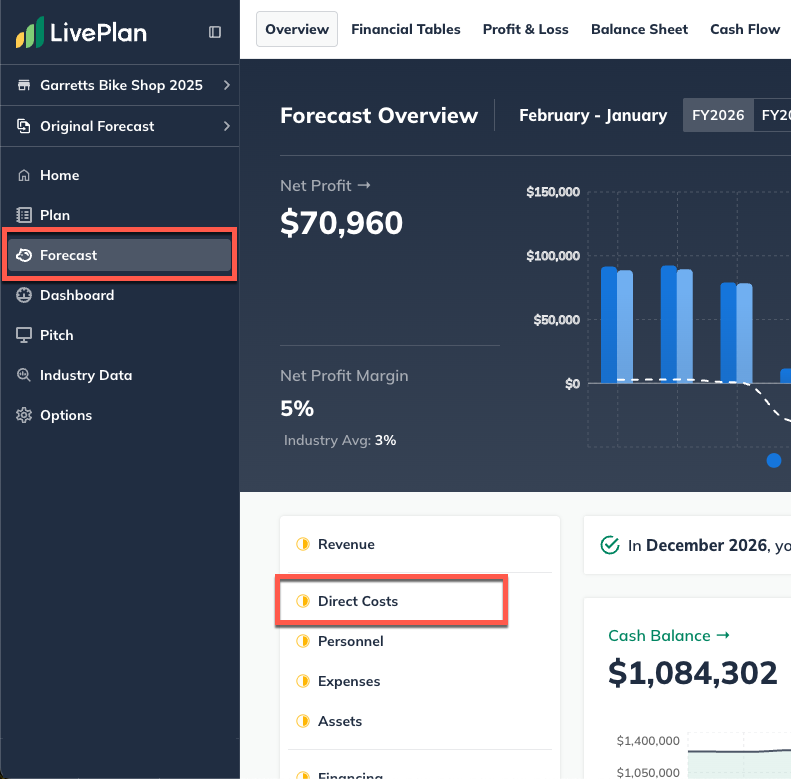Click the Plan document icon
This screenshot has width=791, height=779.
click(24, 215)
